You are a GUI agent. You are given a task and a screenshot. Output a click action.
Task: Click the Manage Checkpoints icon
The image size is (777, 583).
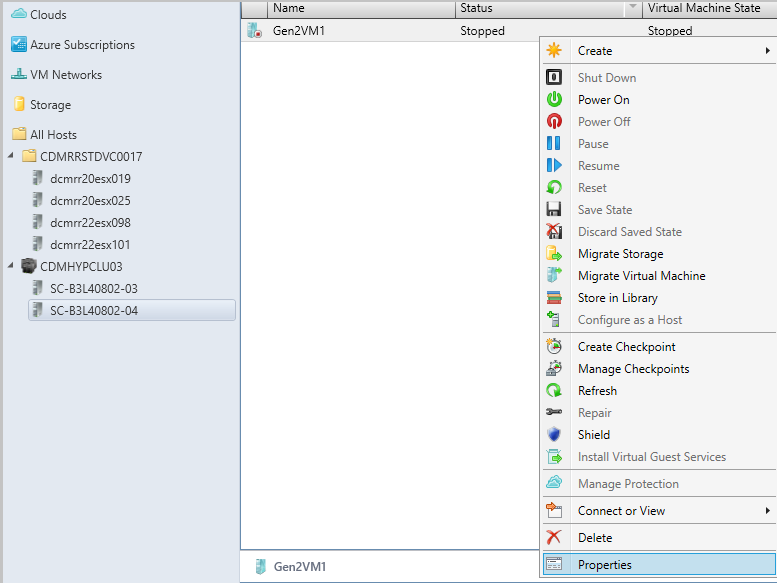554,369
